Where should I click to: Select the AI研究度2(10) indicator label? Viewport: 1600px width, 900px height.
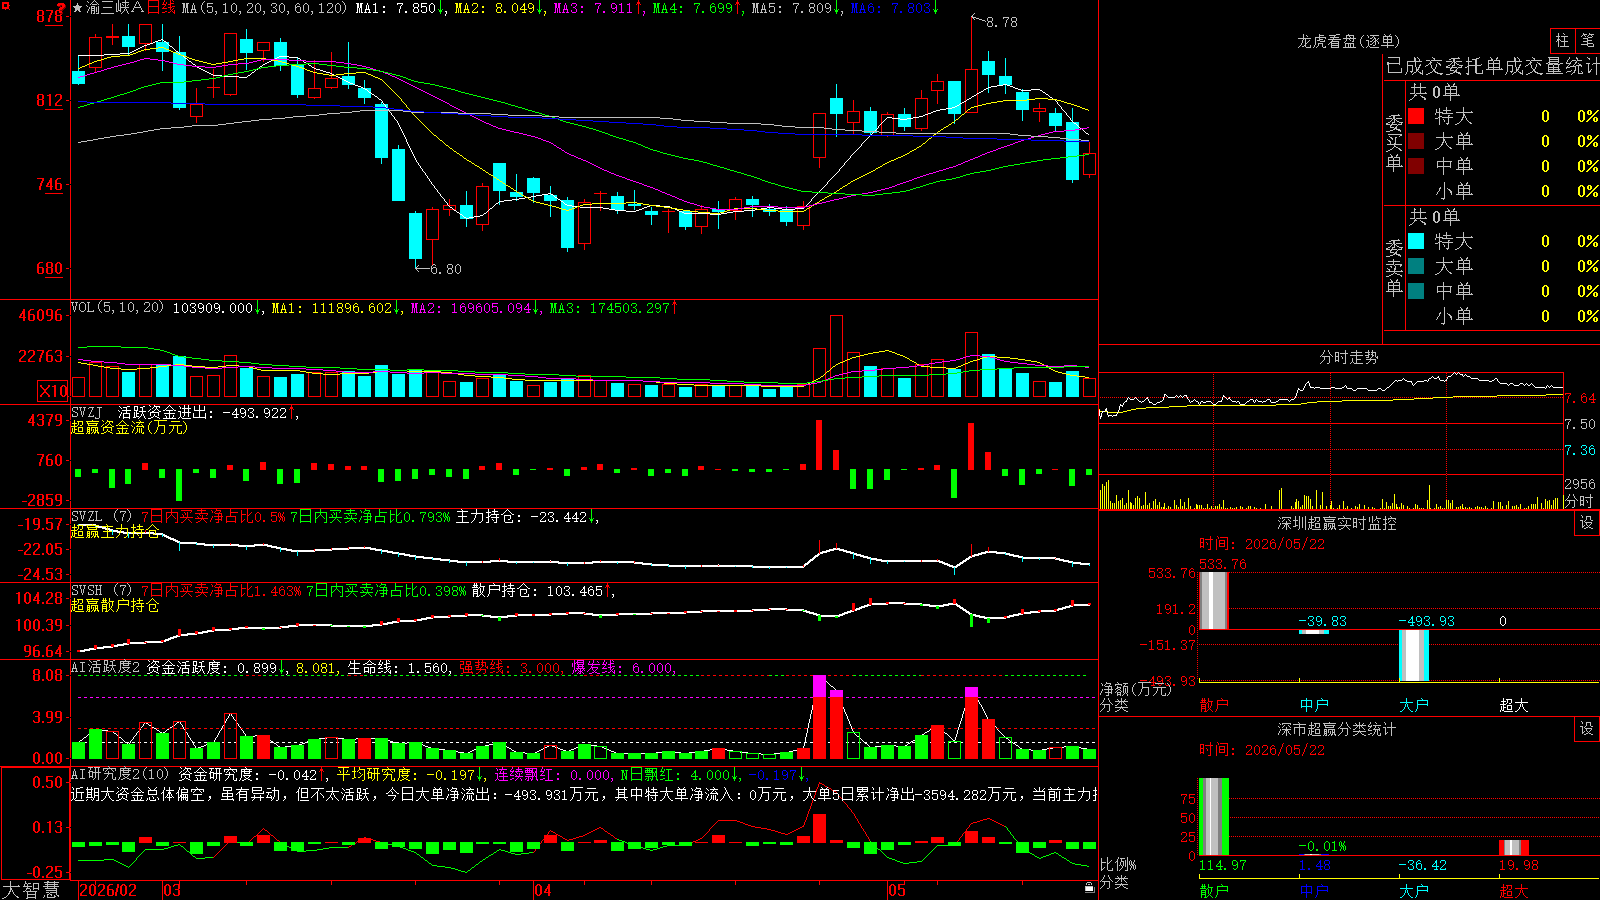[x=120, y=774]
